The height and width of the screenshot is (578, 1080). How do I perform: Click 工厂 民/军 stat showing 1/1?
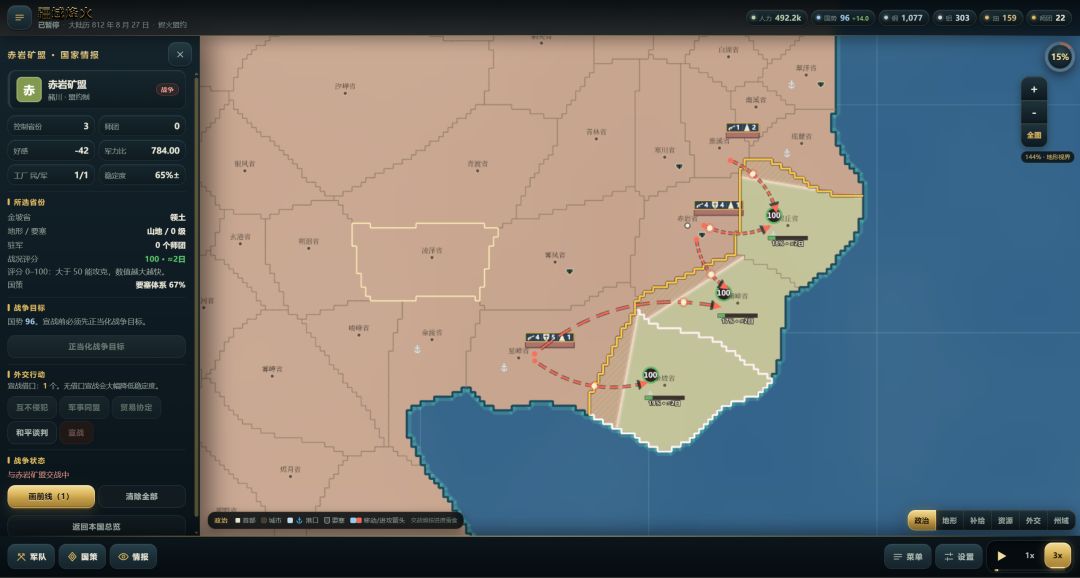51,175
